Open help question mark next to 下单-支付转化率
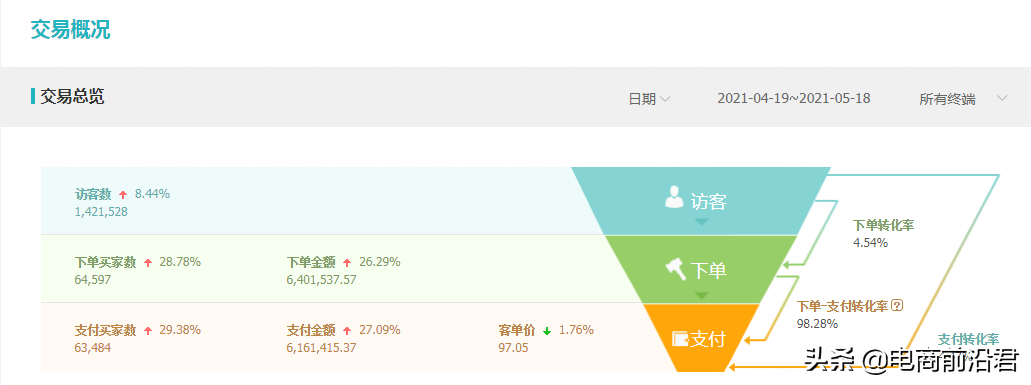Image resolution: width=1031 pixels, height=385 pixels. (898, 306)
